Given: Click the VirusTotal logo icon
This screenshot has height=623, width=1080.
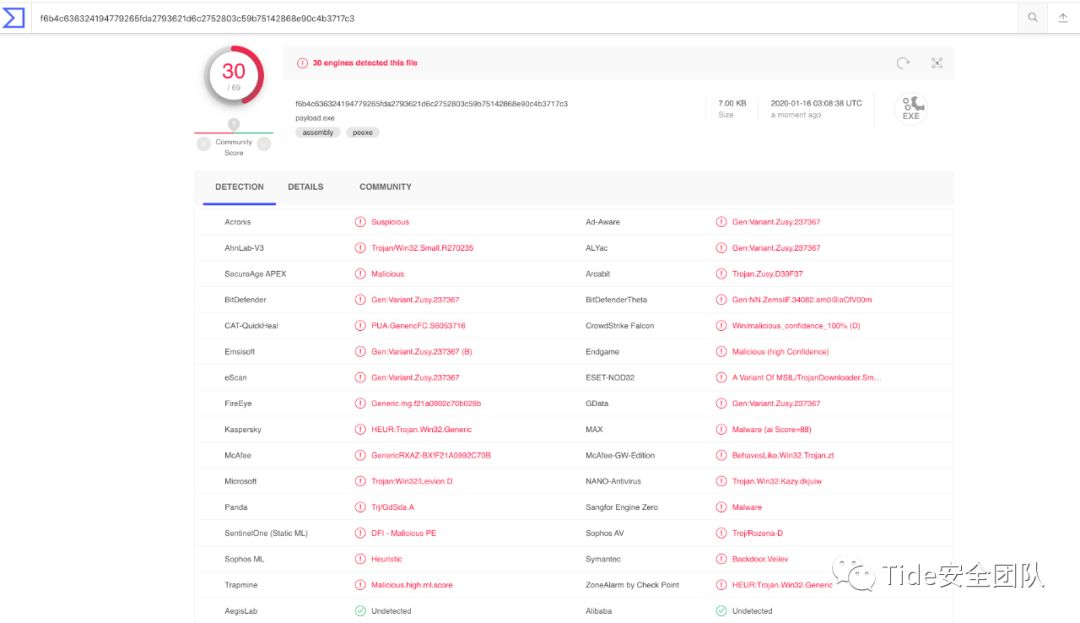Looking at the screenshot, I should pyautogui.click(x=13, y=18).
